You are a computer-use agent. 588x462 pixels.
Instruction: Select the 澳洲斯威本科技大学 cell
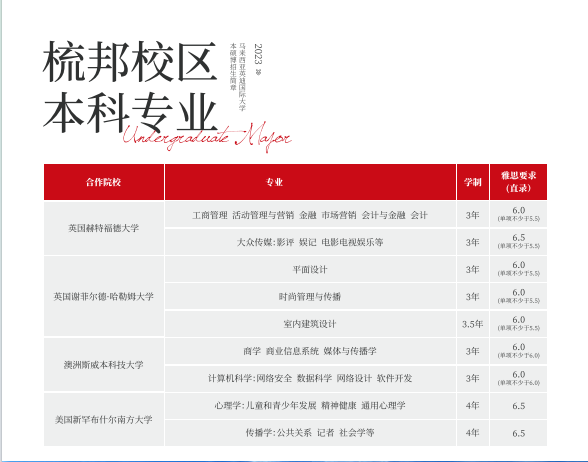(104, 365)
